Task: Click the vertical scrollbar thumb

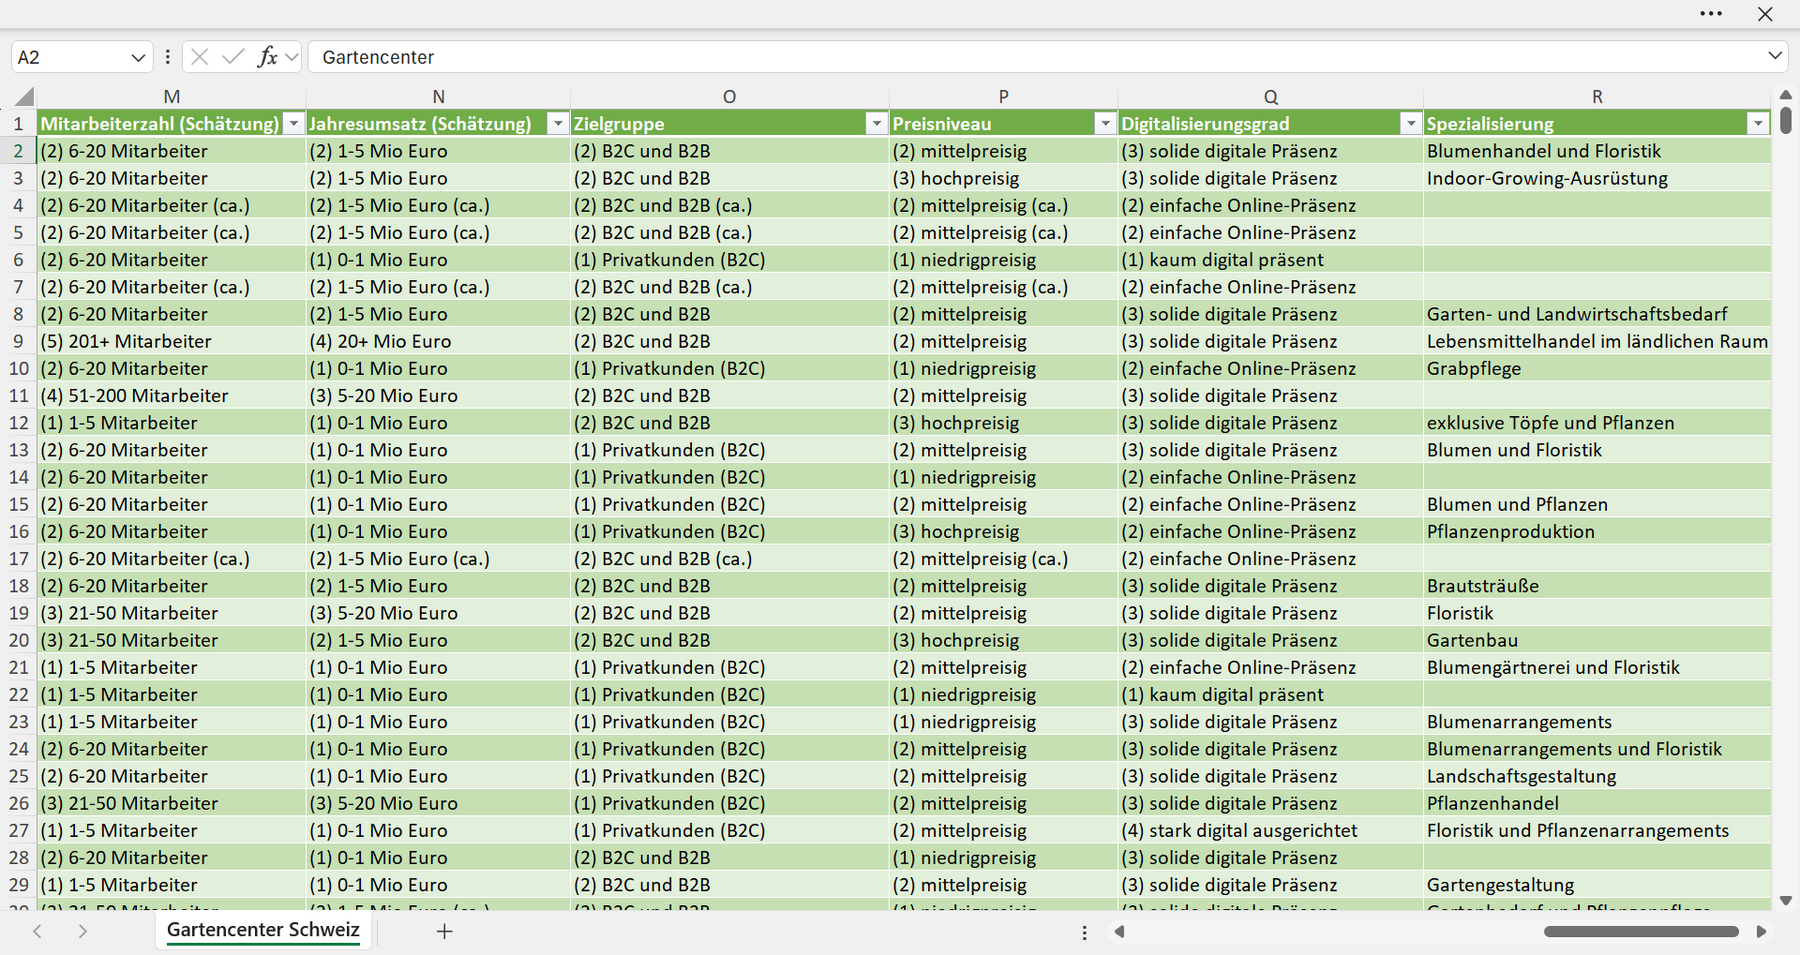Action: coord(1786,121)
